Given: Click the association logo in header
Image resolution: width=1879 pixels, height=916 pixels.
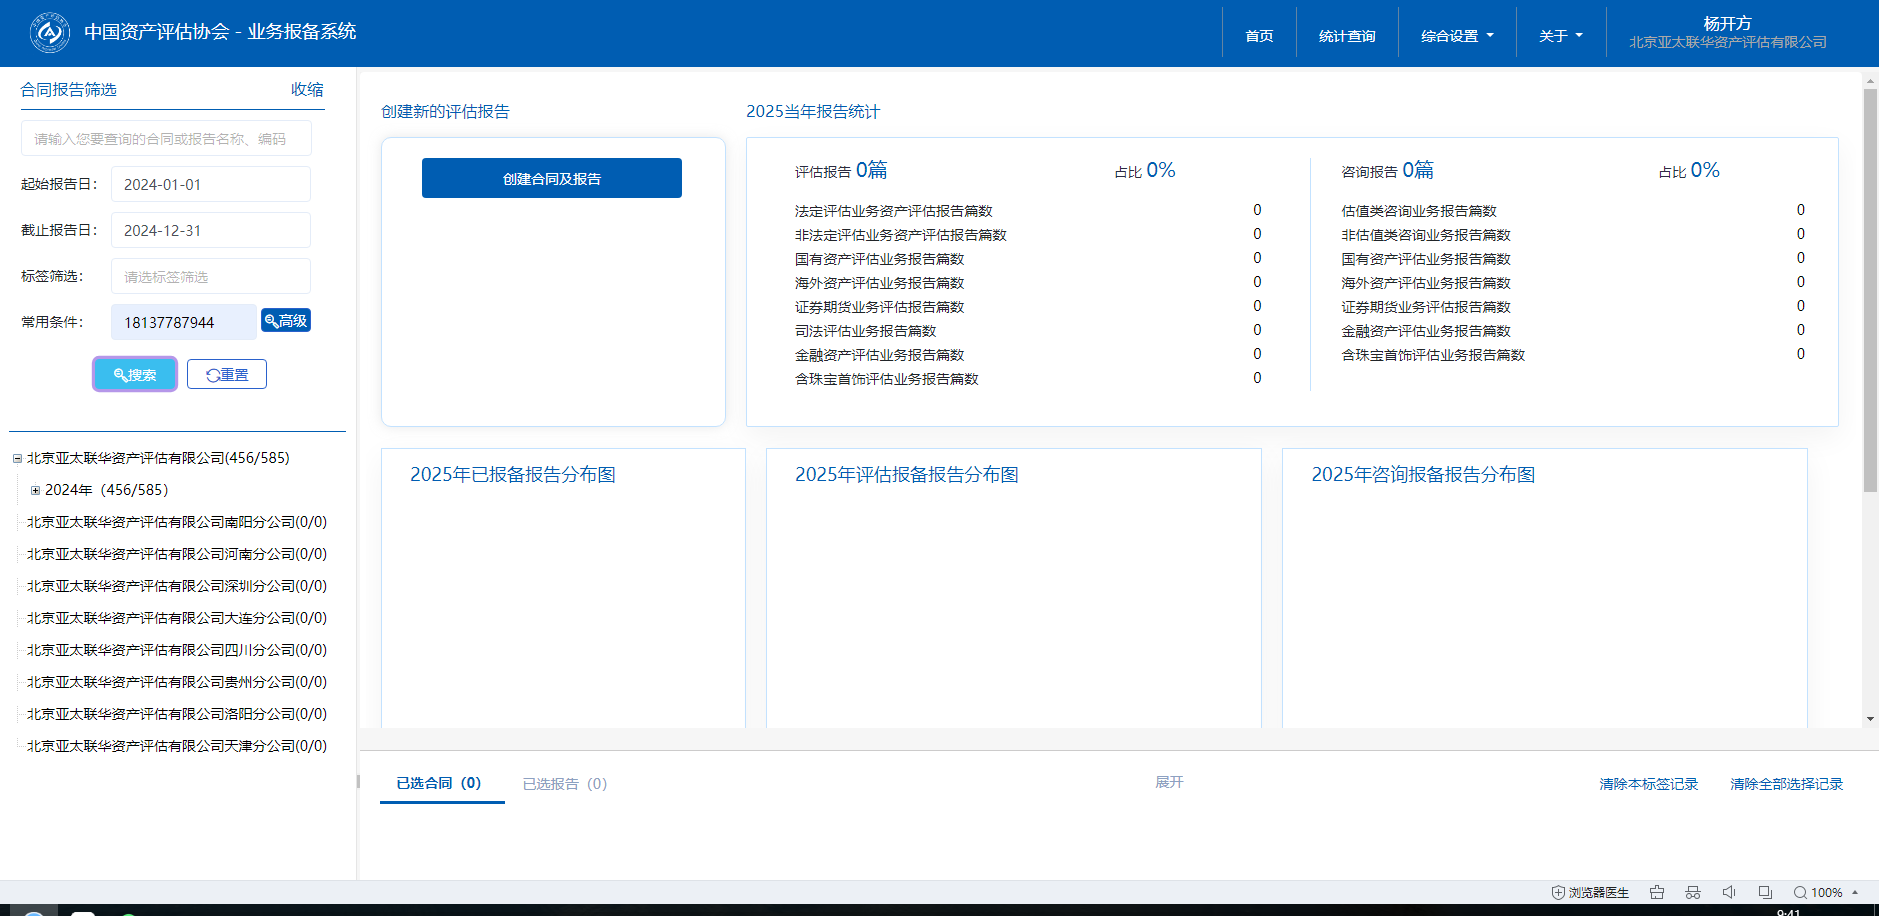Looking at the screenshot, I should click(x=49, y=33).
